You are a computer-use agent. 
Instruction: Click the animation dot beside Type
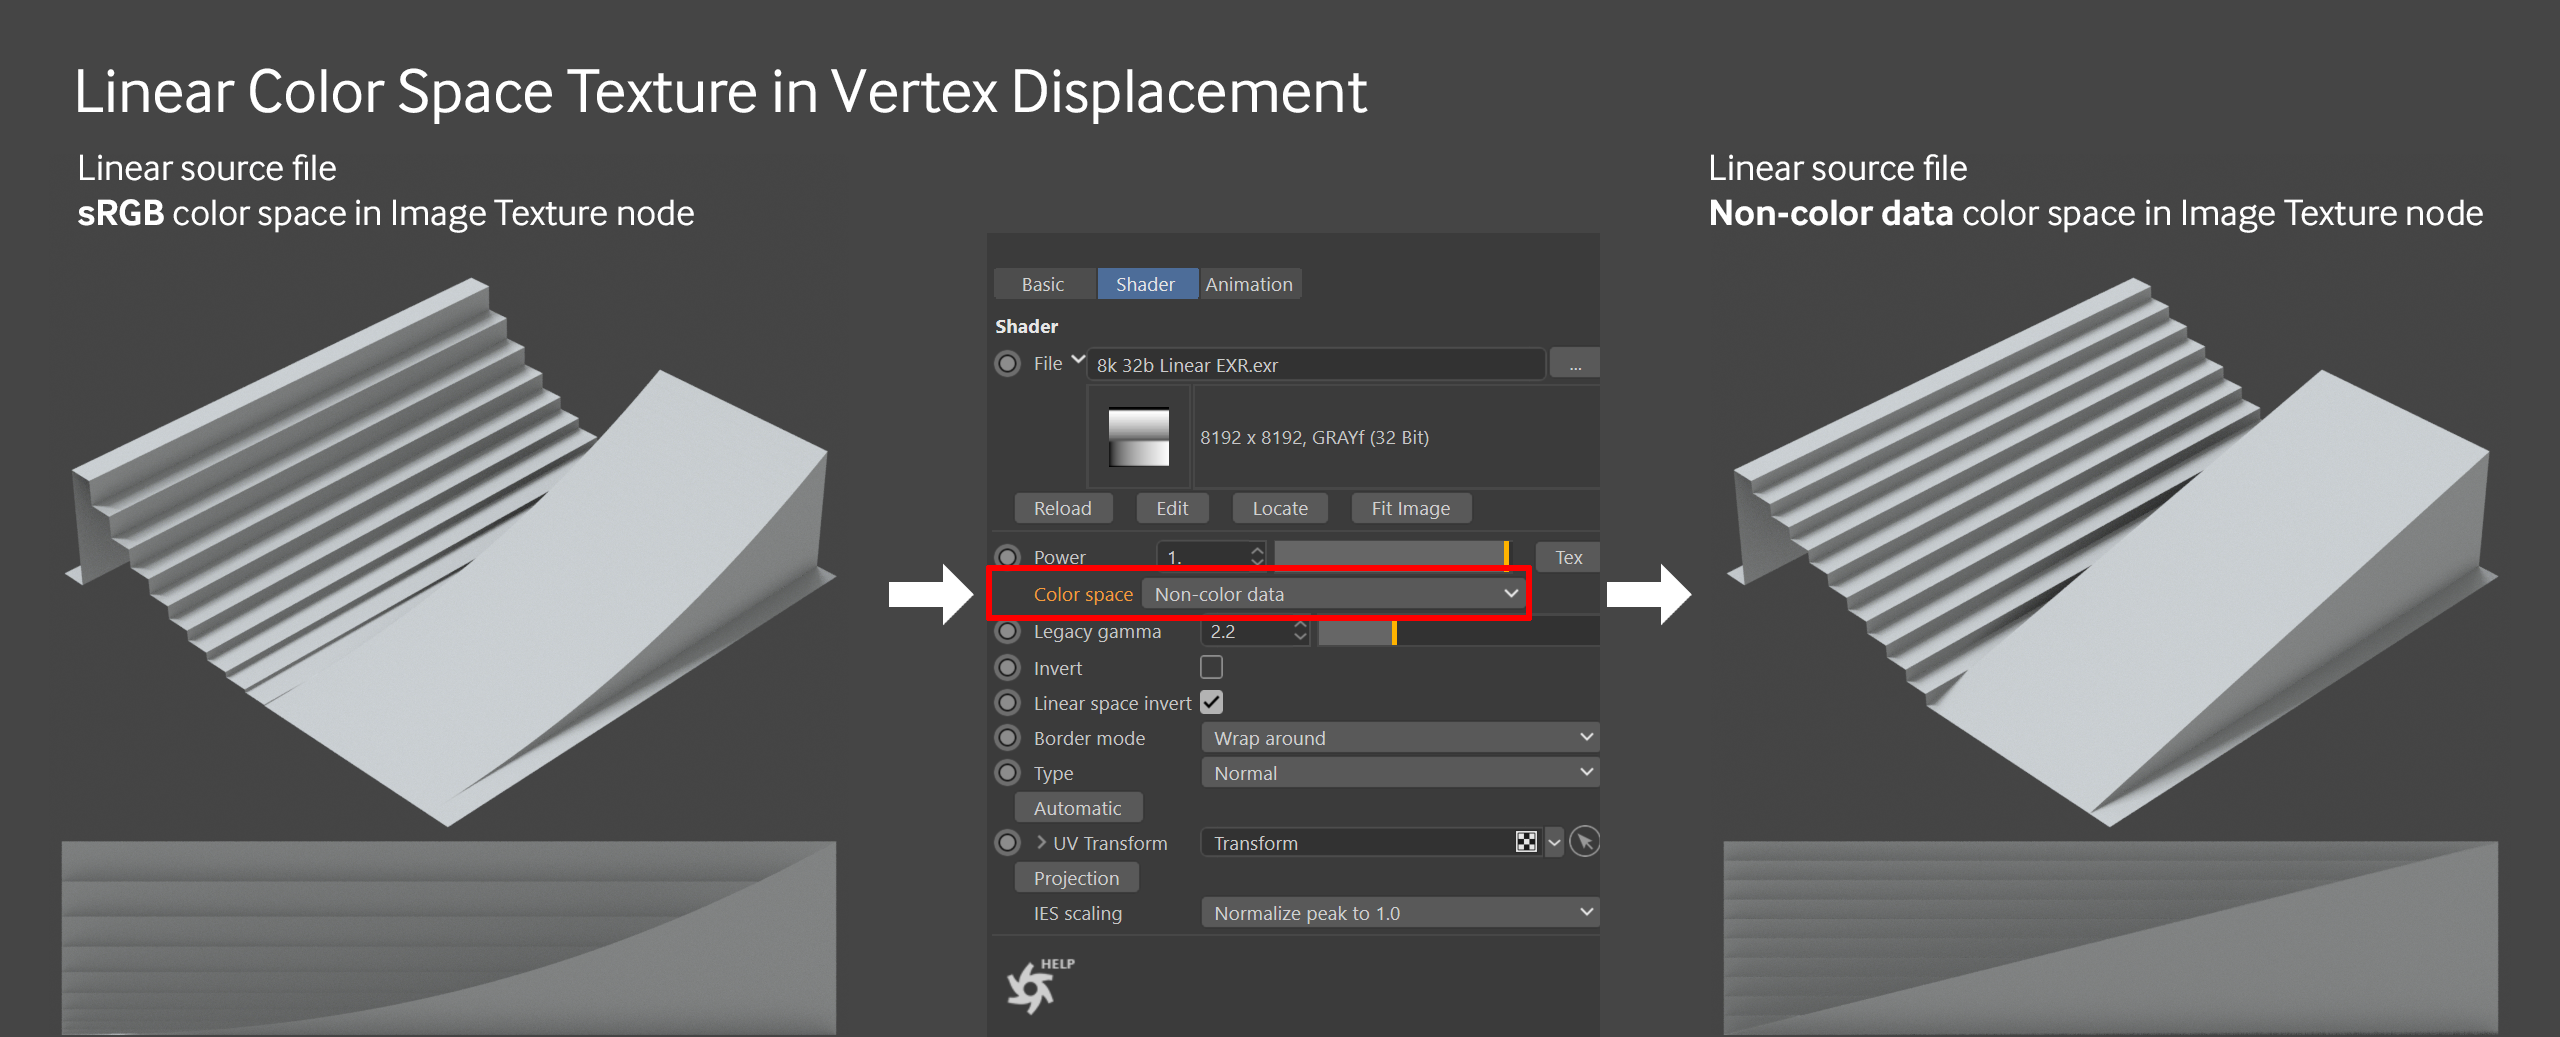pyautogui.click(x=1008, y=773)
